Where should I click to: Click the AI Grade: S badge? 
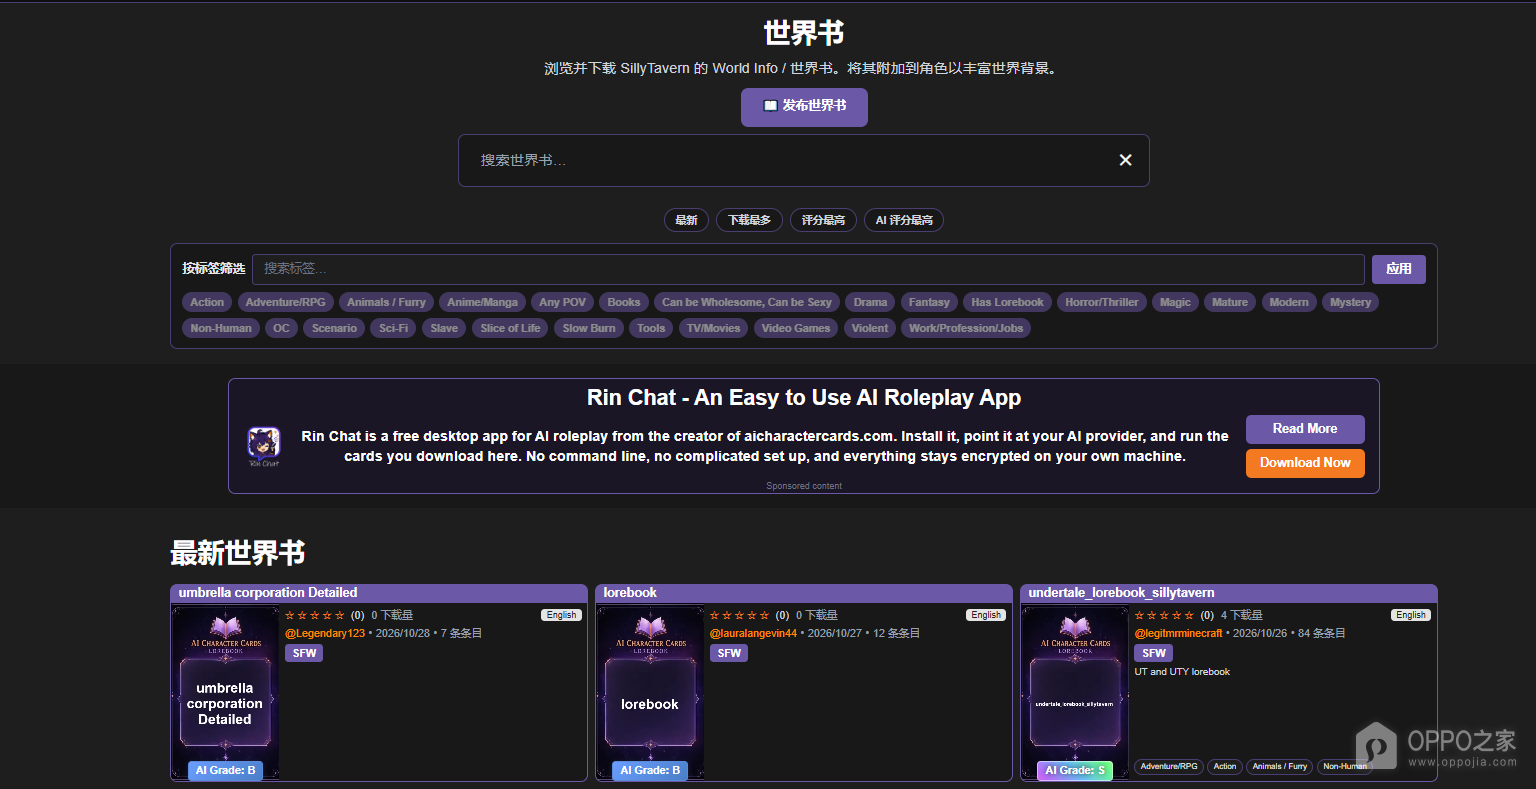1075,771
